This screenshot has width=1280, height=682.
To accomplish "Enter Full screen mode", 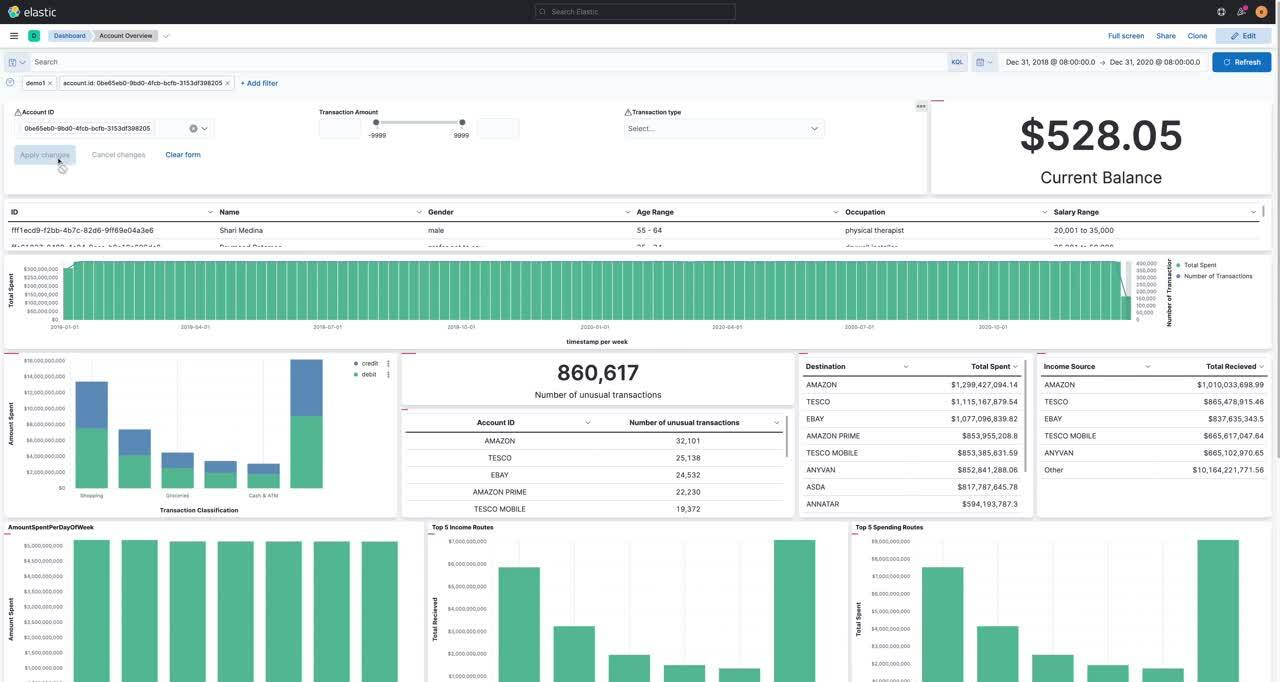I will (1126, 36).
